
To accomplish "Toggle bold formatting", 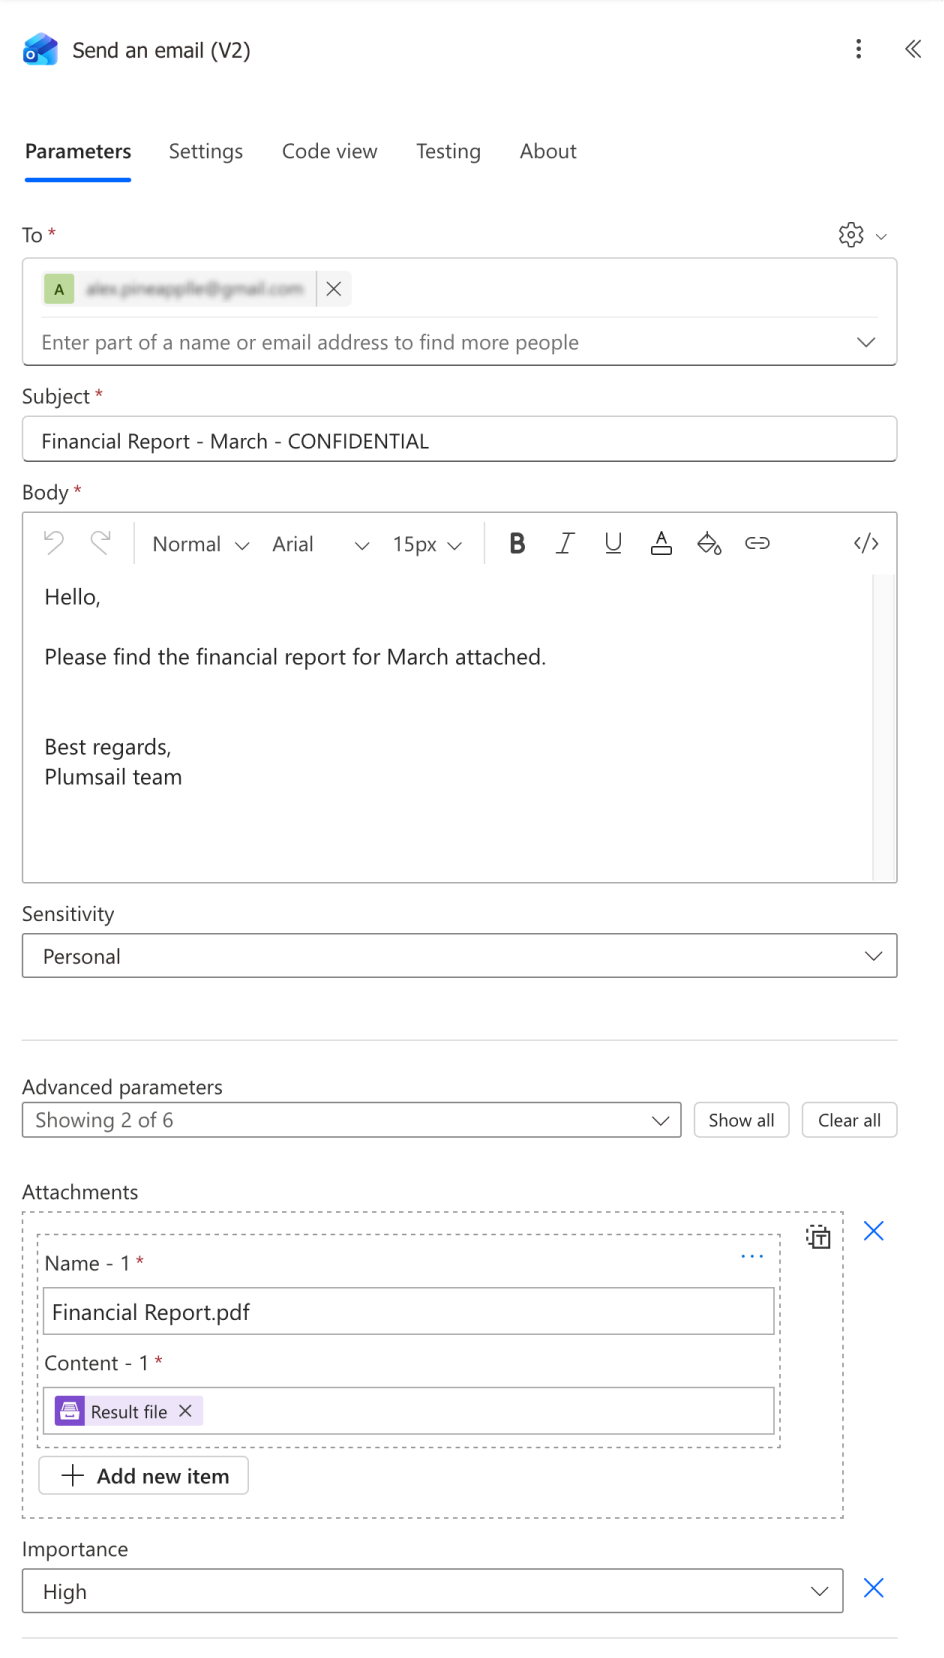I will coord(517,543).
